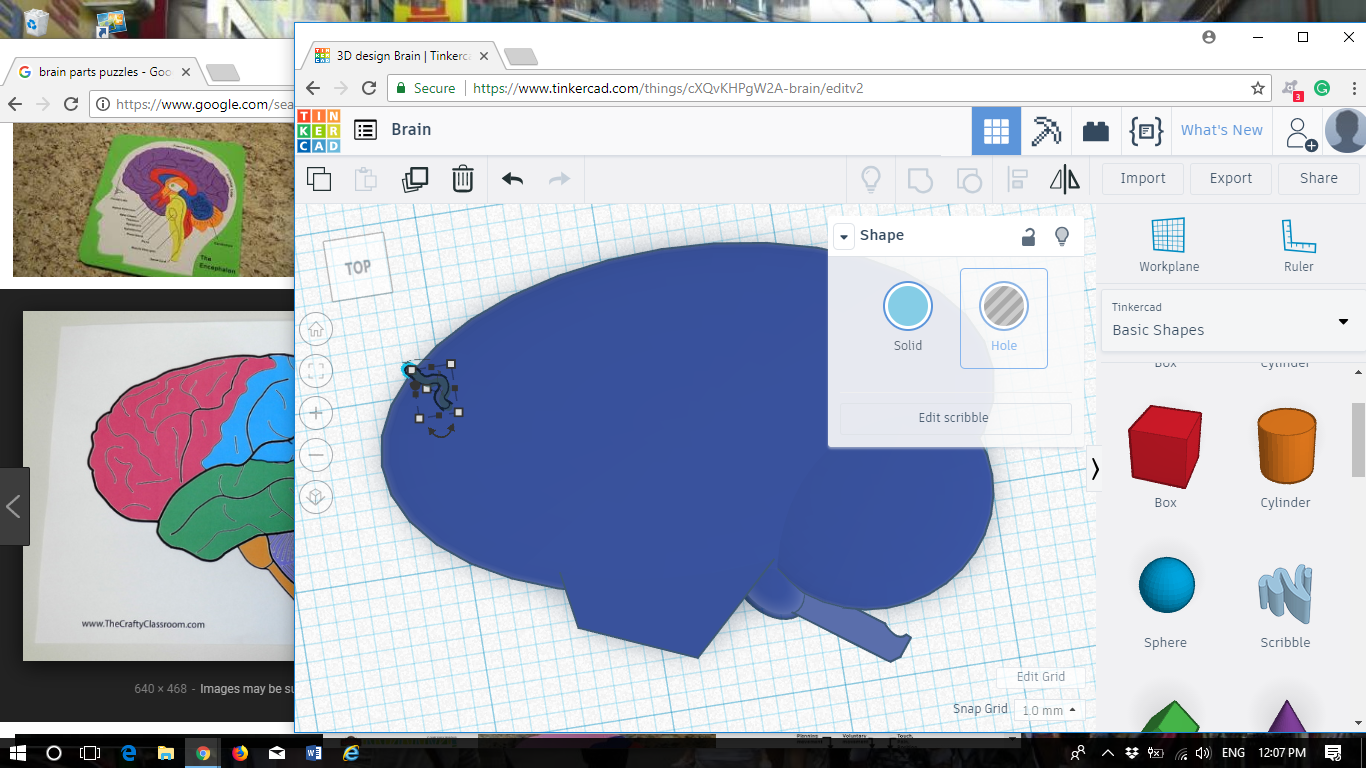Screen dimensions: 1366x768
Task: Redo the last action
Action: [x=559, y=179]
